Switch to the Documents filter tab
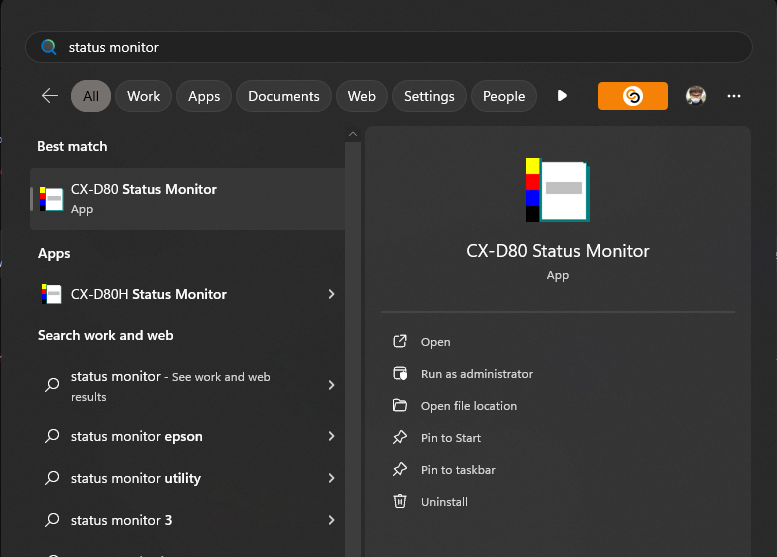 (x=284, y=96)
